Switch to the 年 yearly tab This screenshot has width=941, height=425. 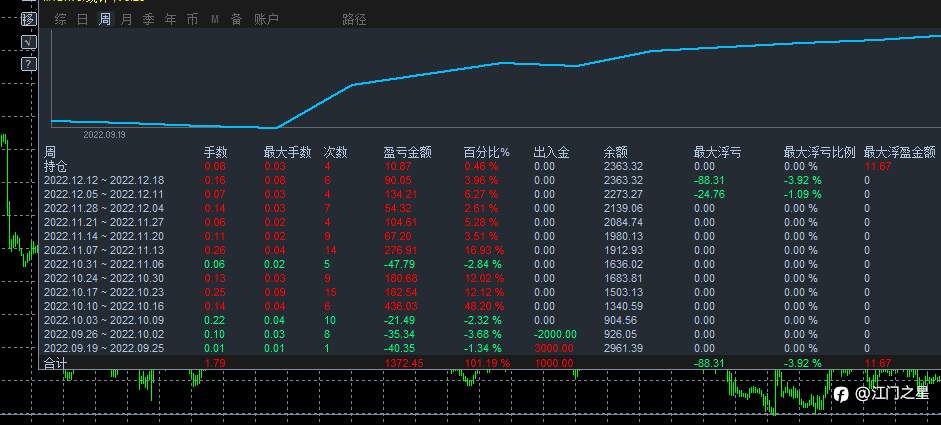coord(170,19)
